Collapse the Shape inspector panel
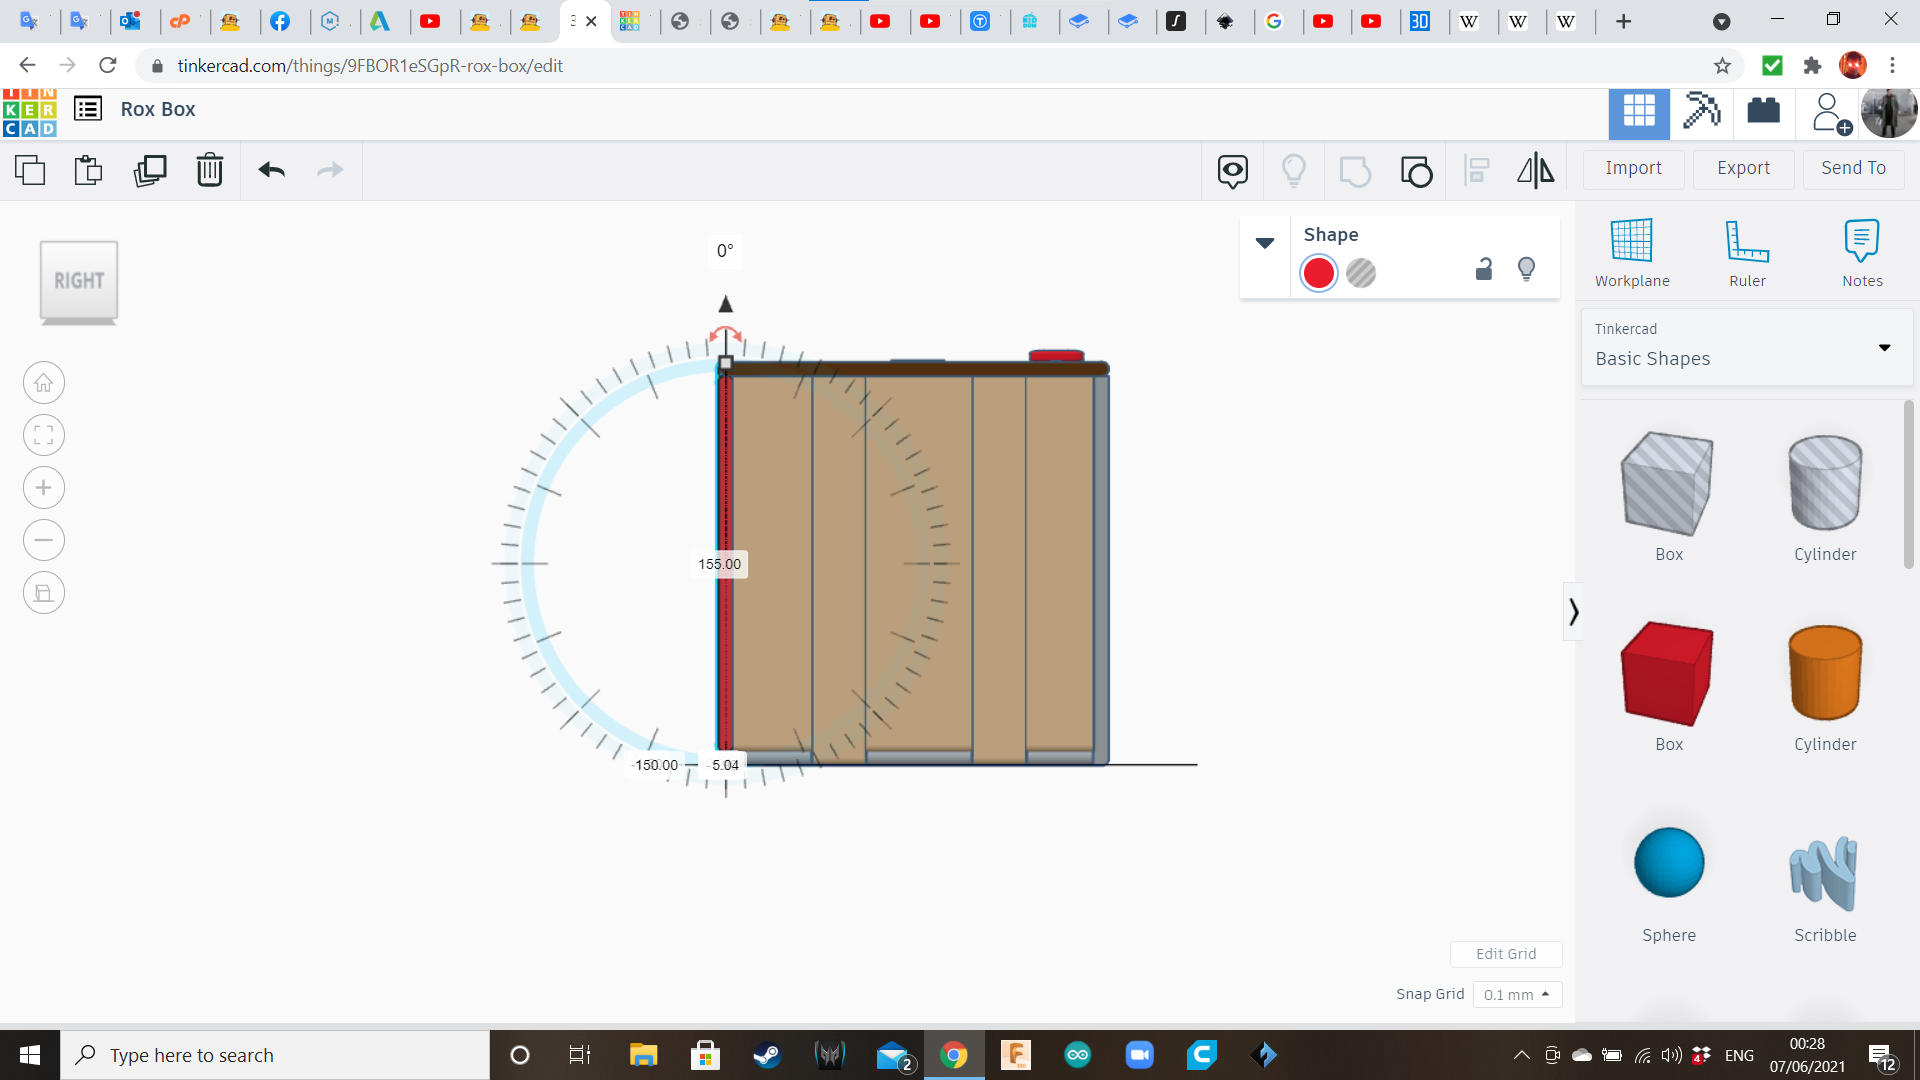This screenshot has height=1080, width=1920. (x=1264, y=243)
